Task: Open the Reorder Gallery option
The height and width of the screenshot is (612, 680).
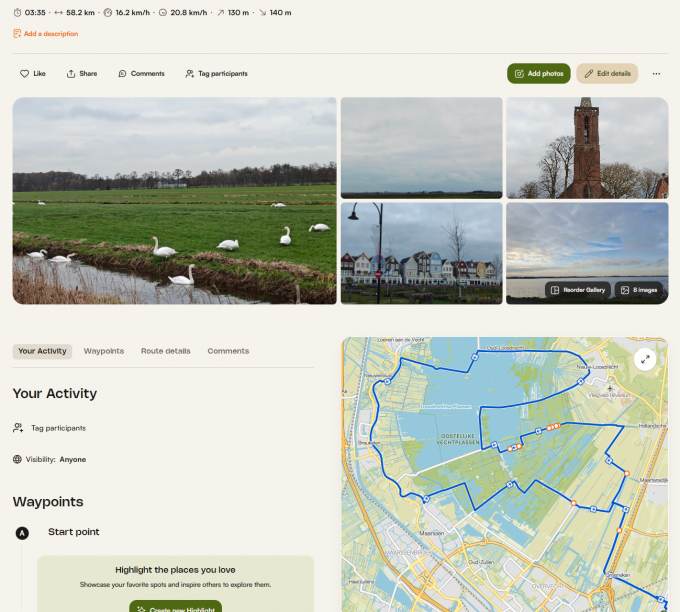Action: click(576, 290)
